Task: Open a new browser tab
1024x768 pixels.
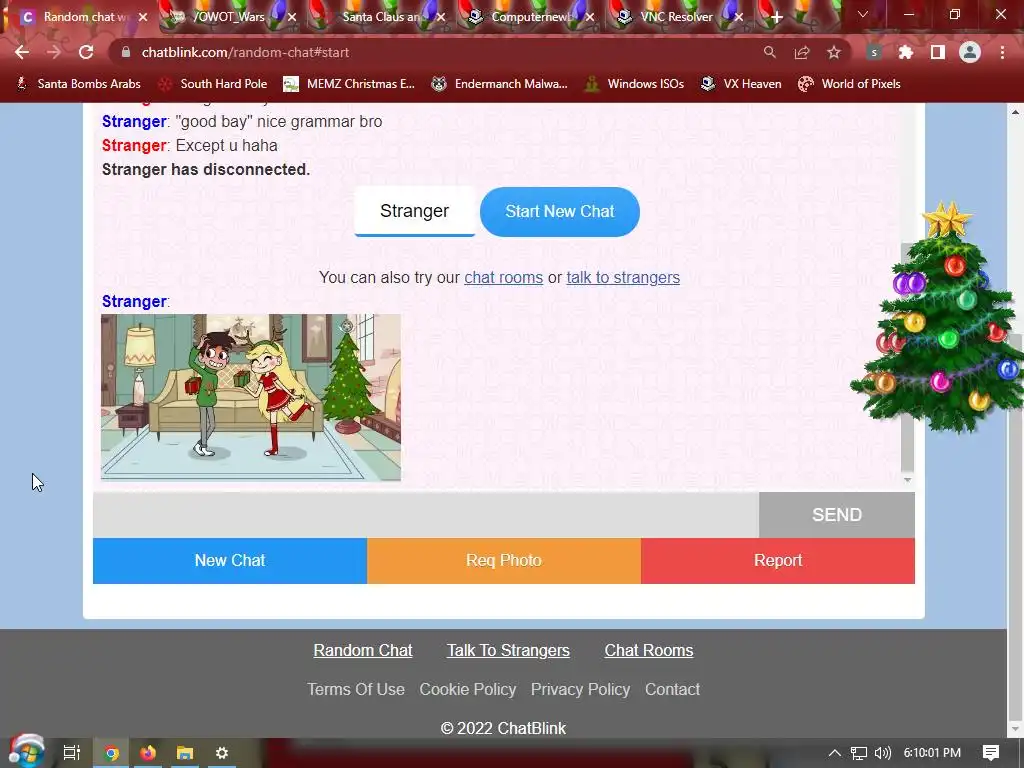Action: 776,17
